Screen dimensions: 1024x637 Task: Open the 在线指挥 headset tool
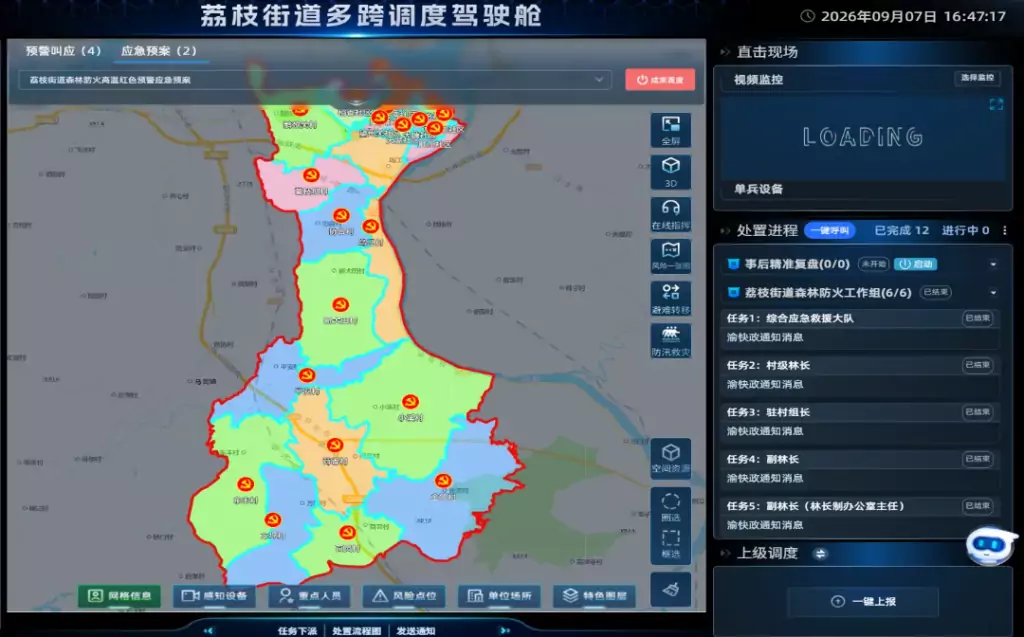pyautogui.click(x=671, y=214)
